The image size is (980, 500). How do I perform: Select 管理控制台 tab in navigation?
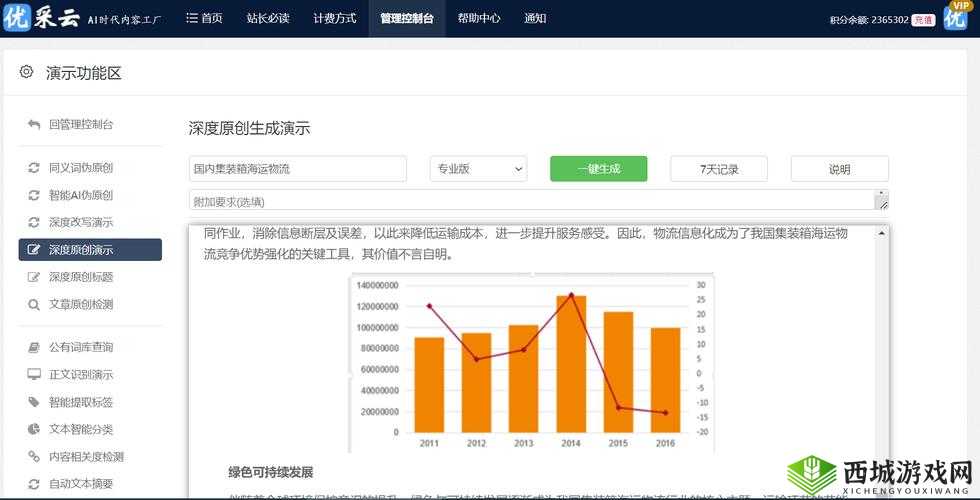[x=407, y=18]
